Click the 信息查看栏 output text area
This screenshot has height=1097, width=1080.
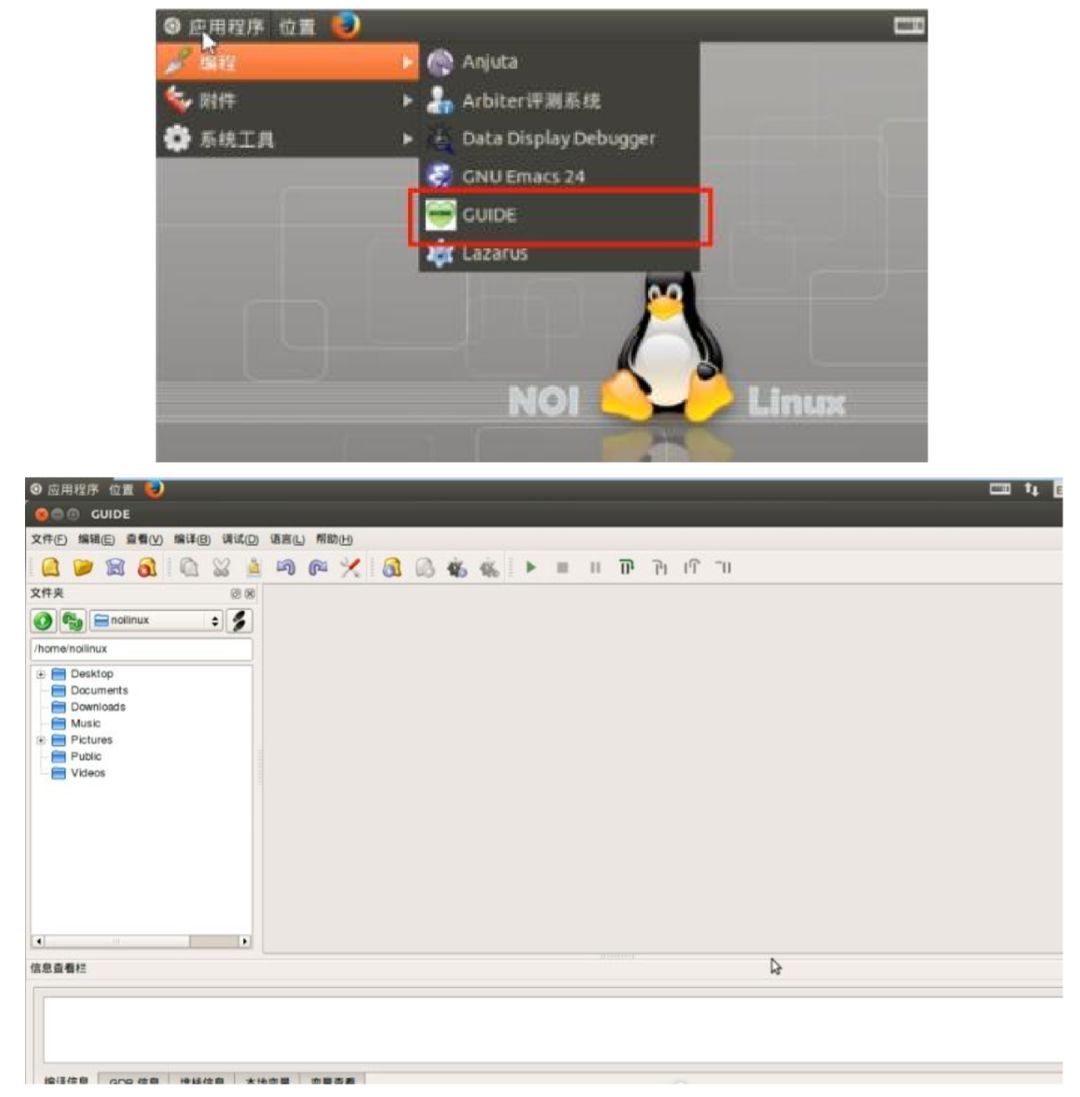[553, 1030]
